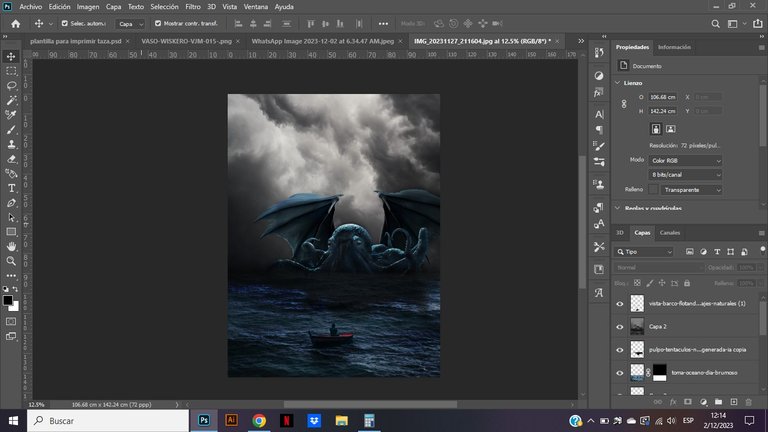Screen dimensions: 768x432
Task: Swap foreground and background colors
Action: [x=15, y=289]
